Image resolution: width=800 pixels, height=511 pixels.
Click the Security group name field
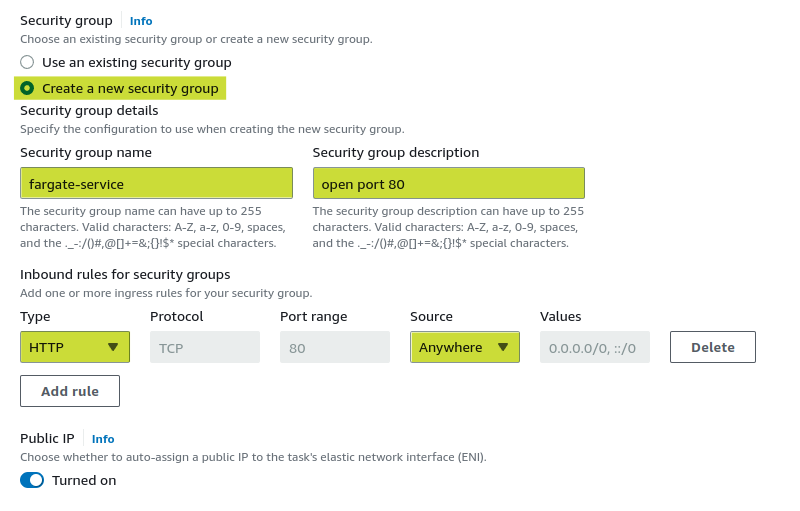coord(156,184)
